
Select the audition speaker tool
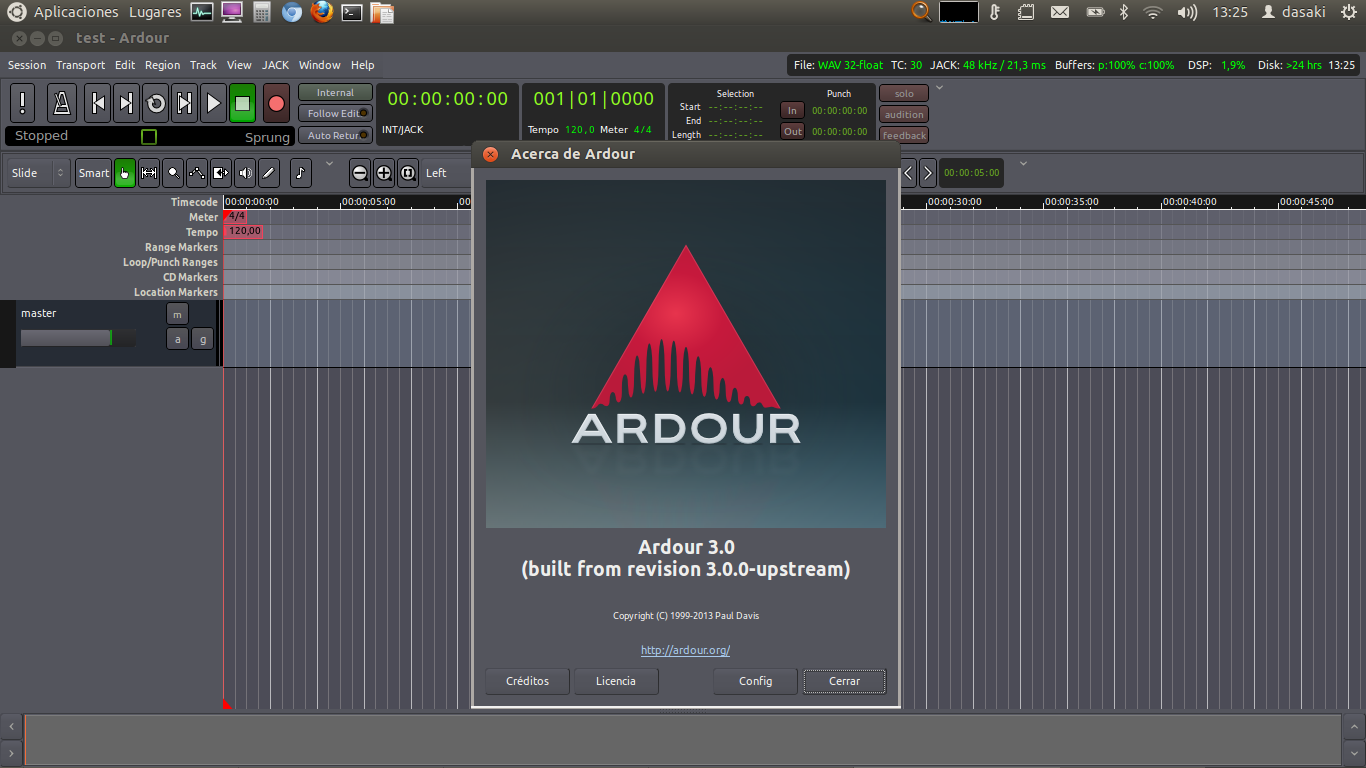(x=245, y=173)
